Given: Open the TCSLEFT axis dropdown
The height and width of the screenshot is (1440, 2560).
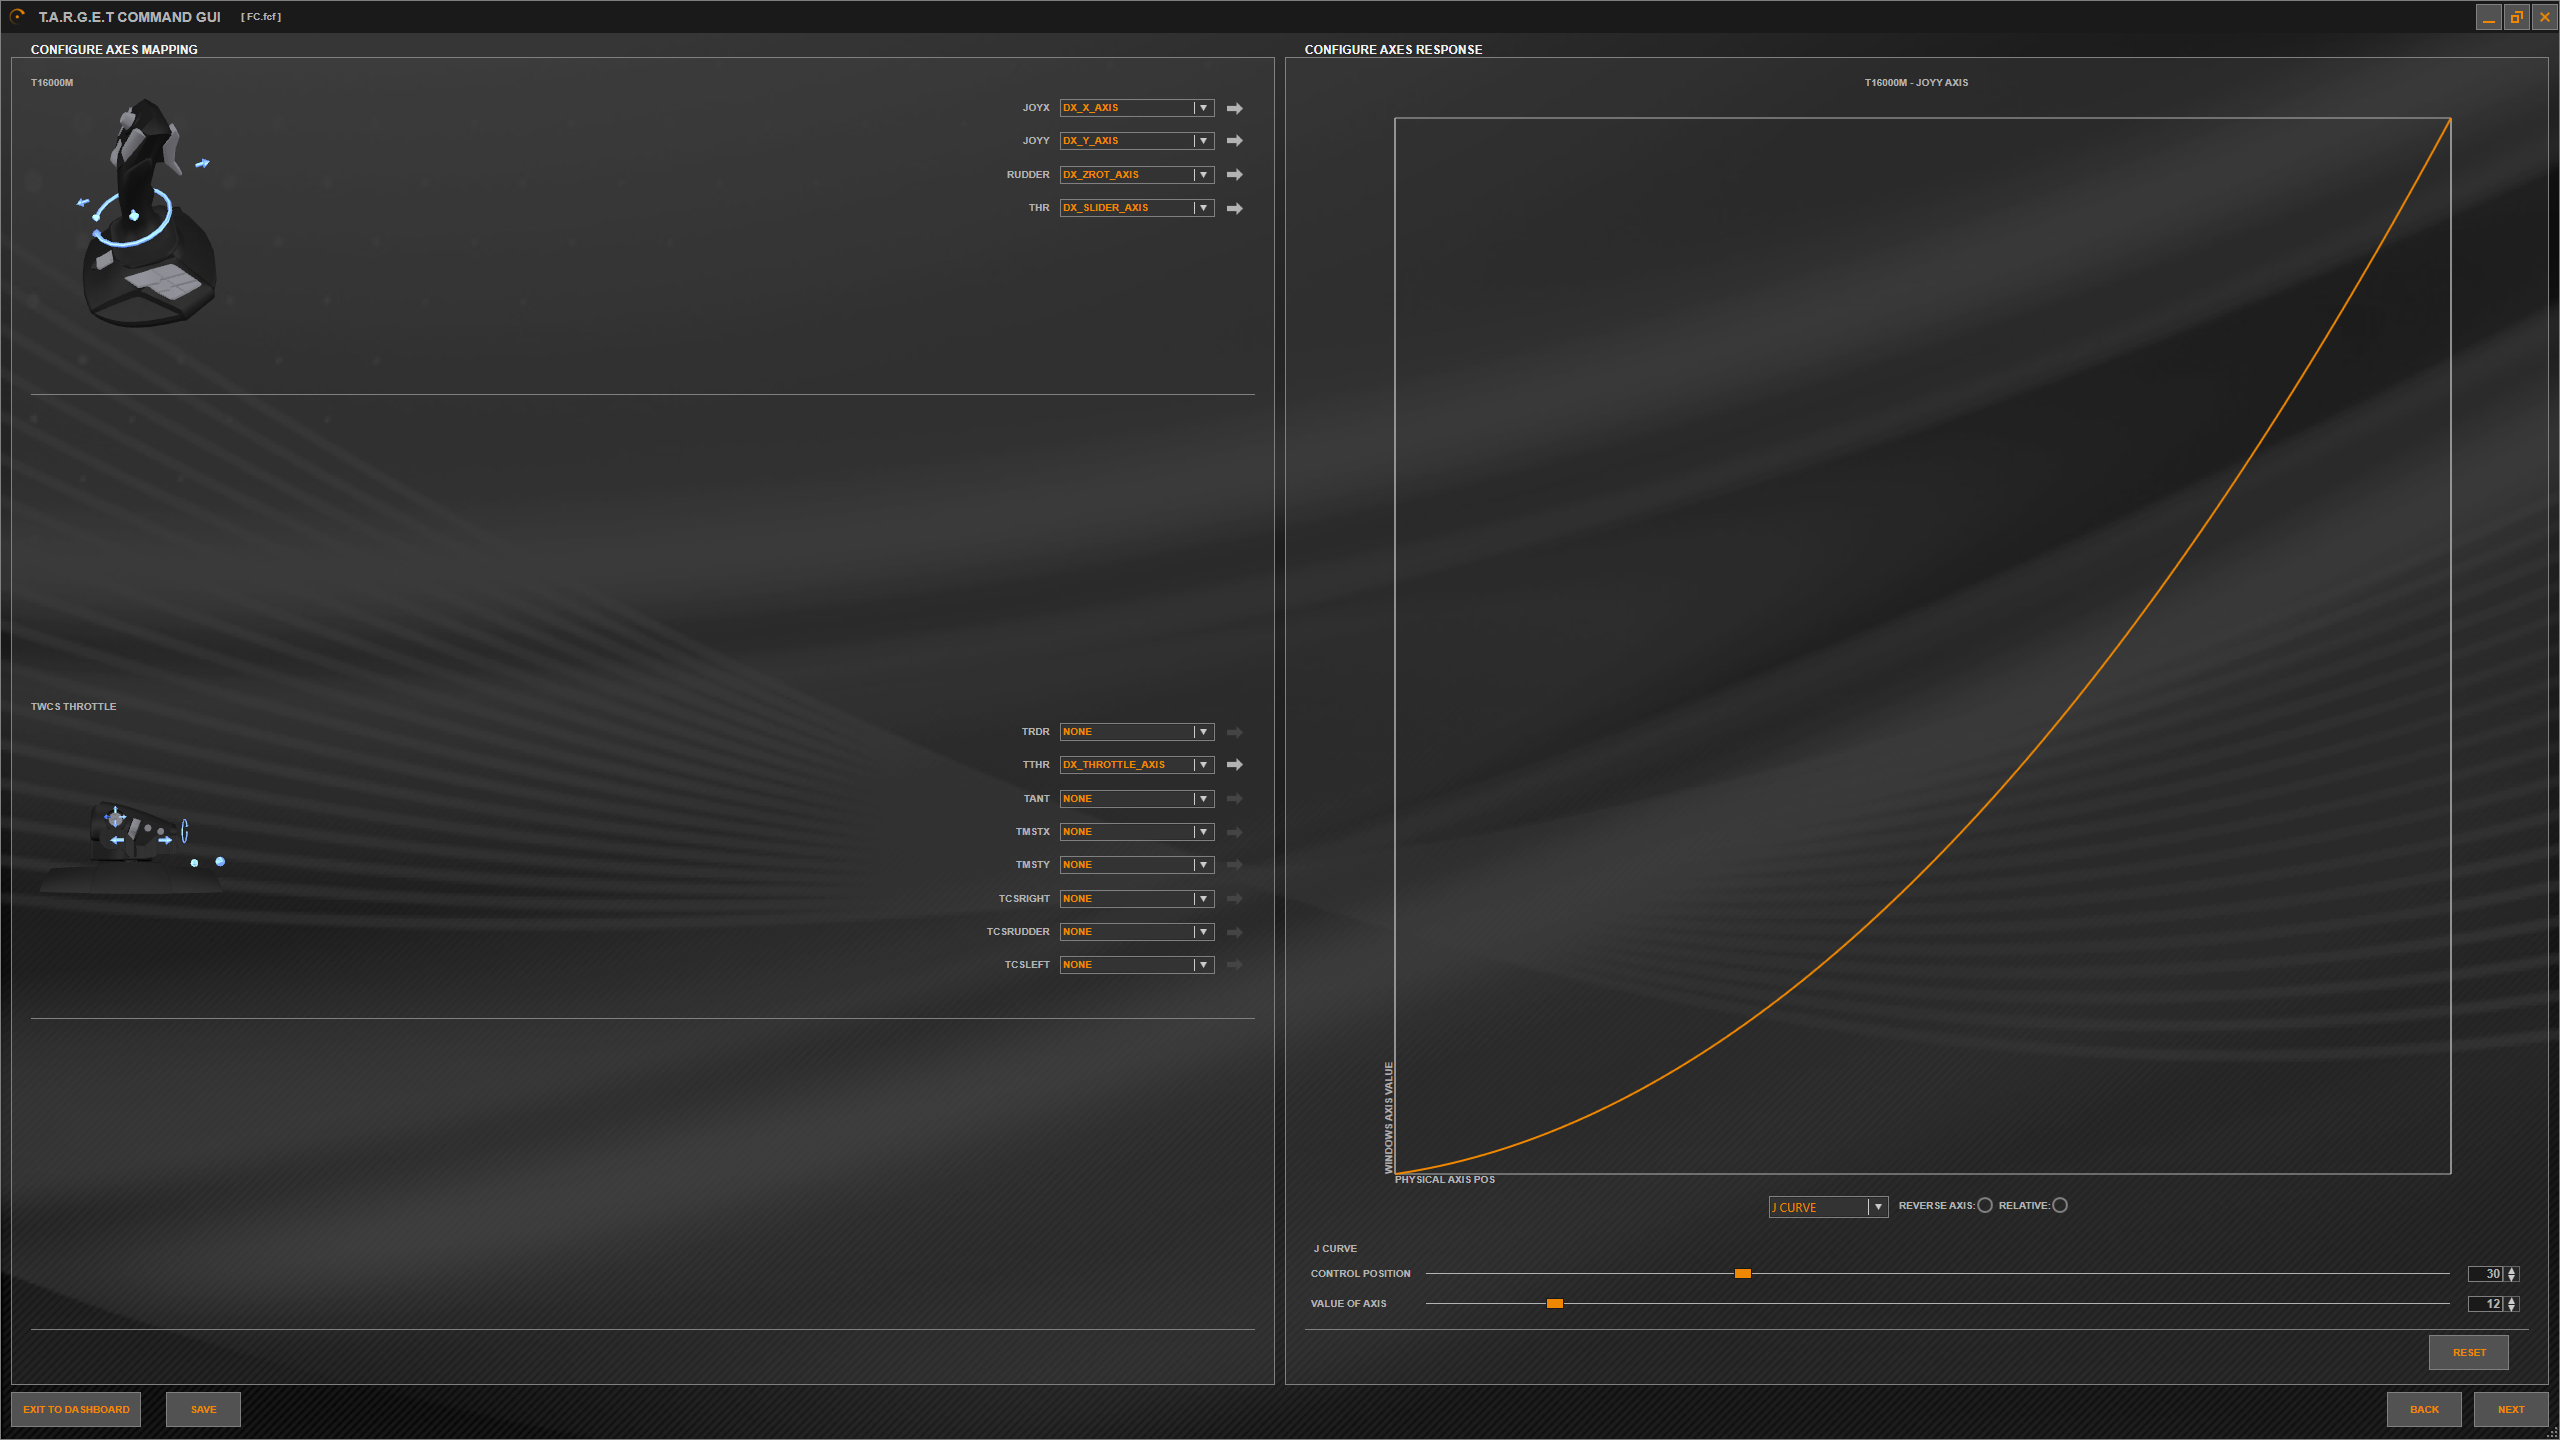Looking at the screenshot, I should click(x=1137, y=965).
